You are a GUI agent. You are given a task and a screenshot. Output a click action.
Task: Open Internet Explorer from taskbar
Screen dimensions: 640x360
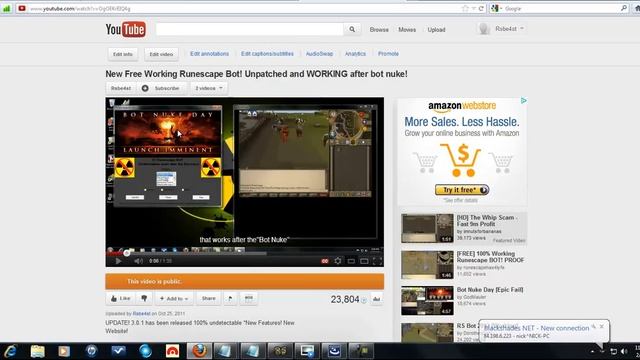10,351
